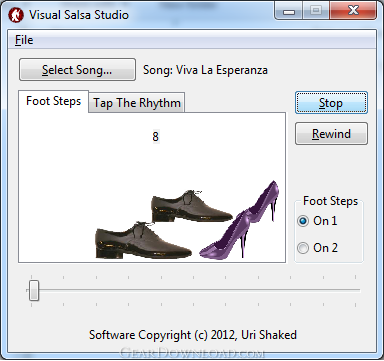This screenshot has width=384, height=361.
Task: Click the Software Copyright 2012 Uri Shaked text
Action: [x=193, y=335]
